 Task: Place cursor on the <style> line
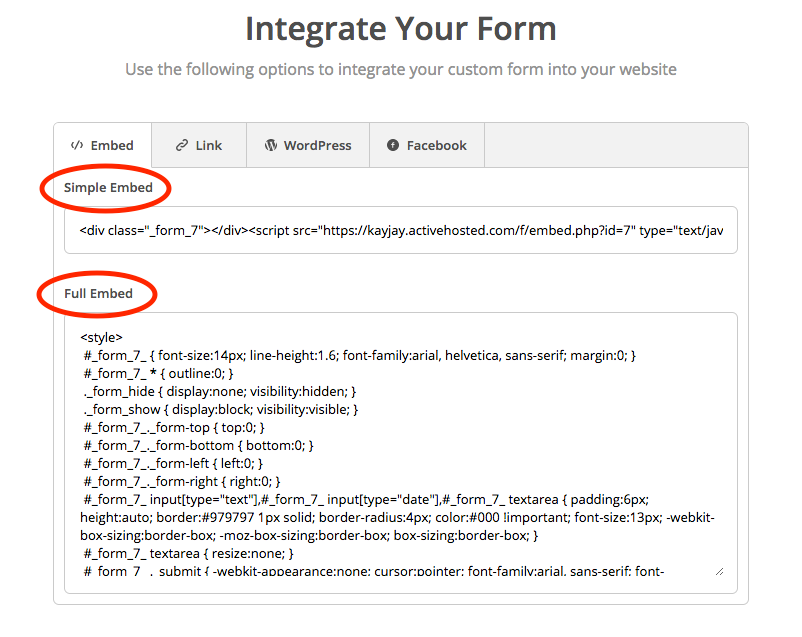coord(101,337)
